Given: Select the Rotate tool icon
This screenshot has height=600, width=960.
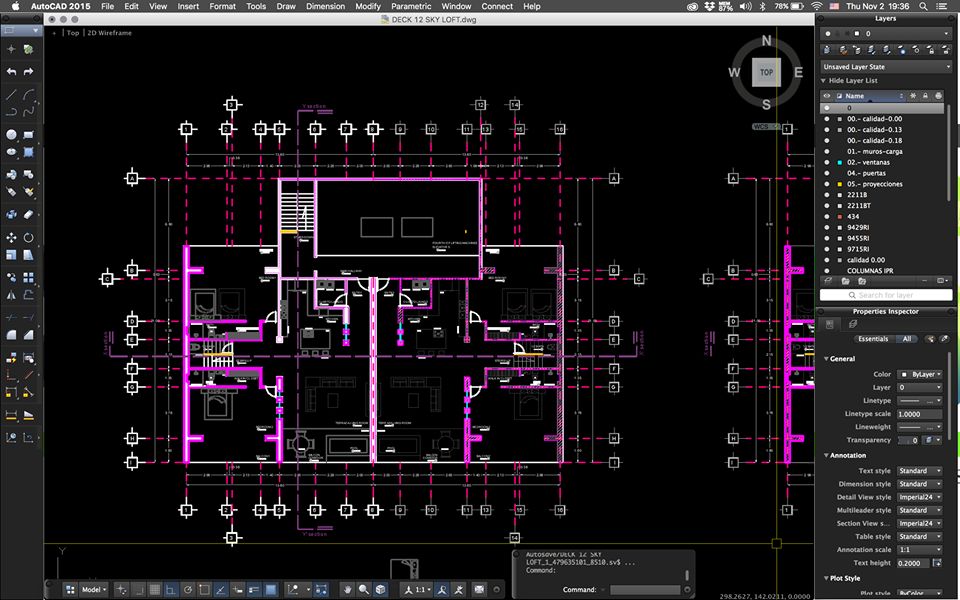Looking at the screenshot, I should (29, 237).
